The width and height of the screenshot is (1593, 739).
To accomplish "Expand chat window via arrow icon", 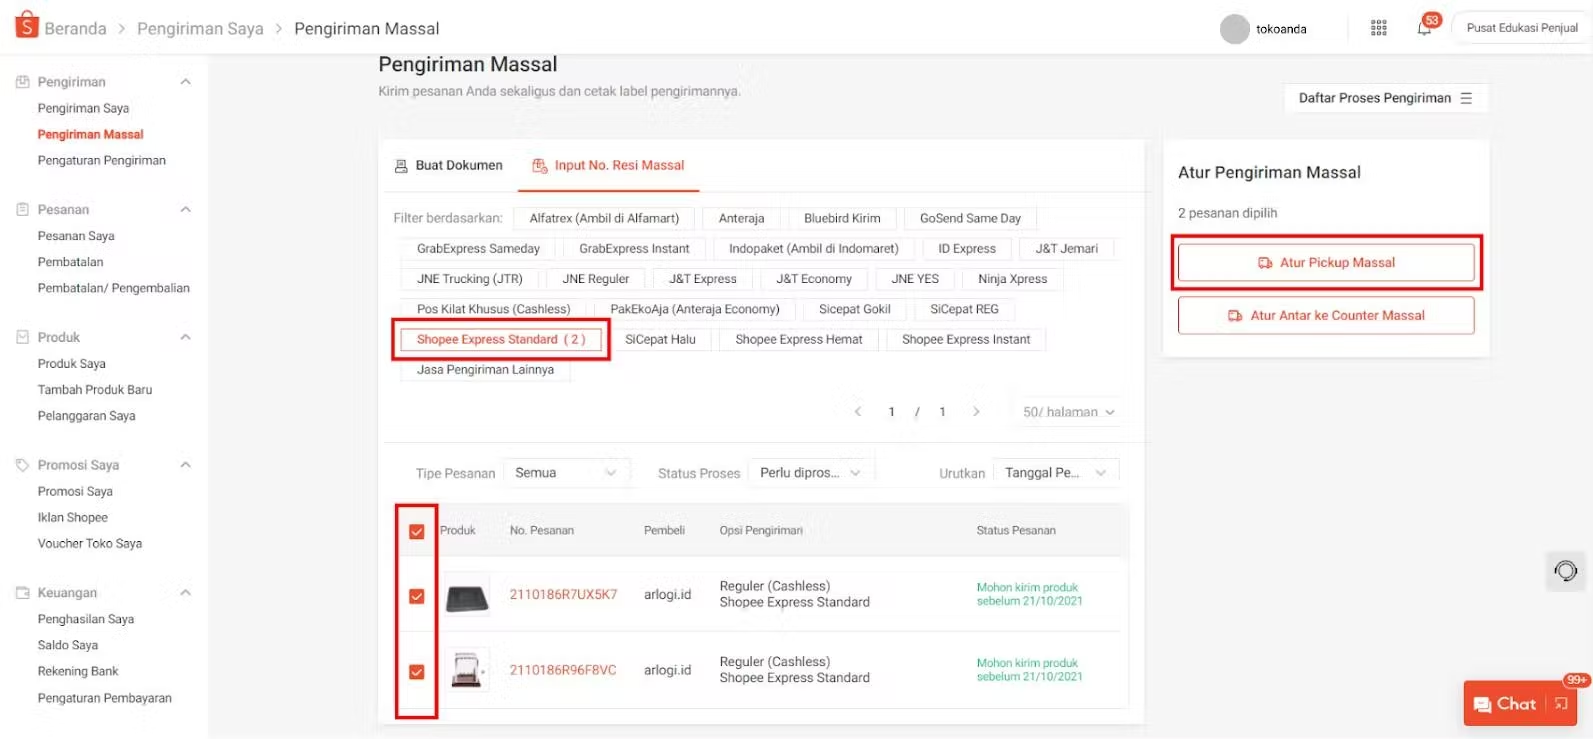I will pos(1561,704).
